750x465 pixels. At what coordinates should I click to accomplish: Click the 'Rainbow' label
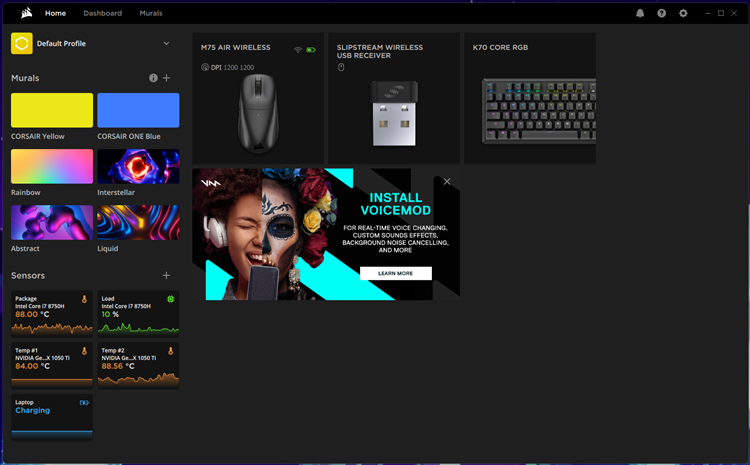coord(26,192)
